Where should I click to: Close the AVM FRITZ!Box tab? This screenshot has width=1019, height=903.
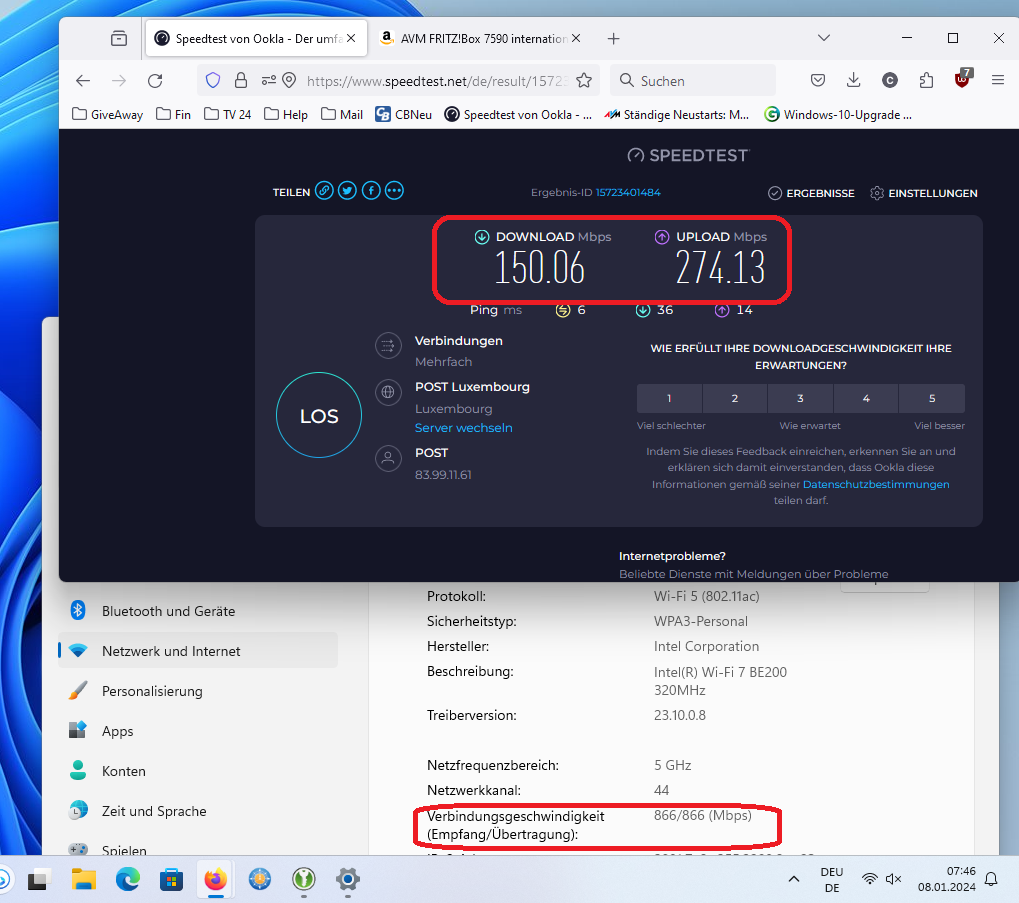[x=576, y=38]
